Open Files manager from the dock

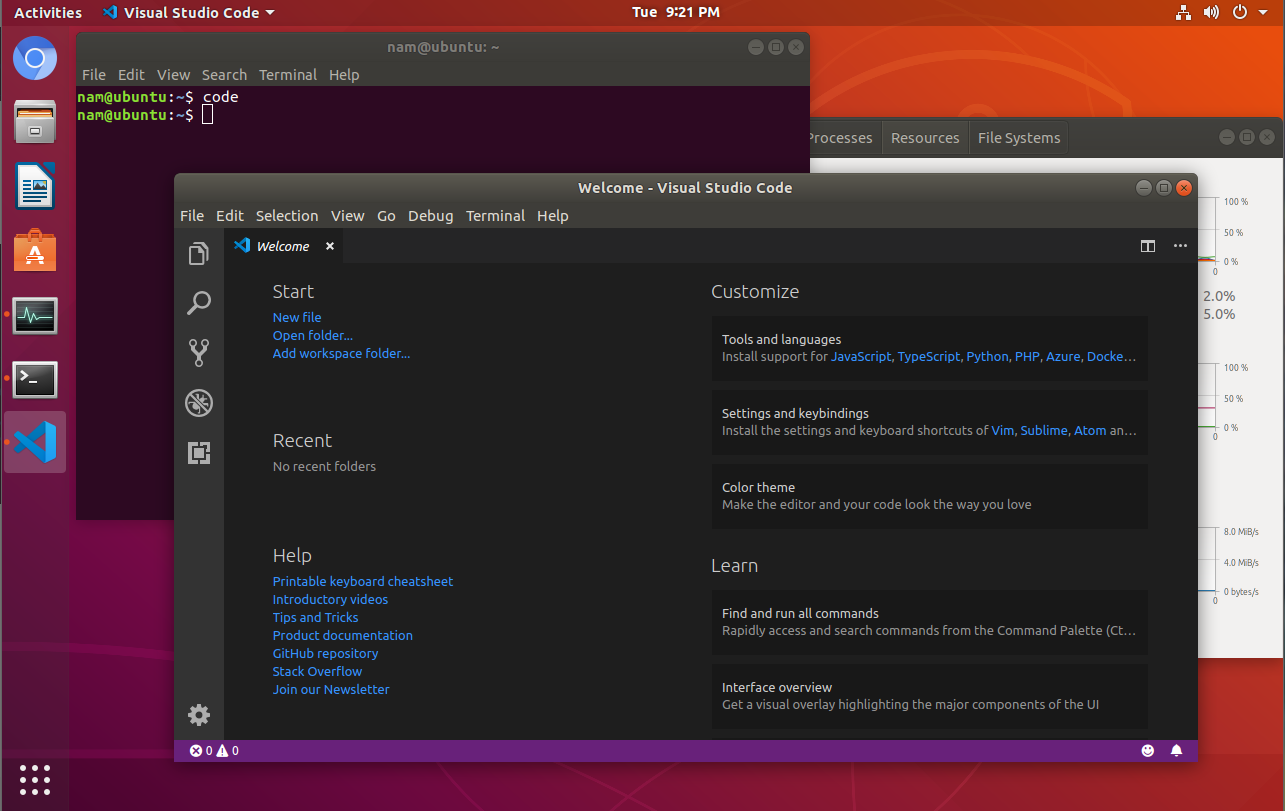35,122
